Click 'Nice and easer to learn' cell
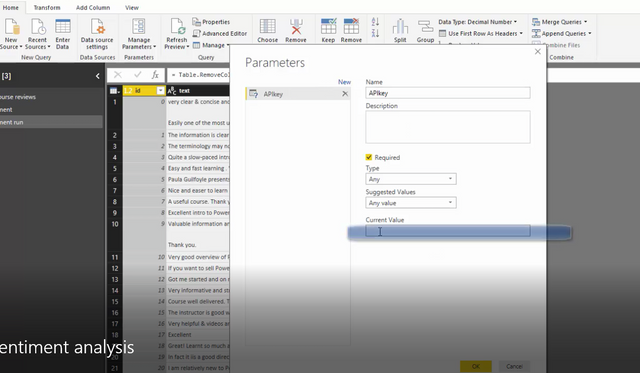The height and width of the screenshot is (373, 640). click(198, 191)
